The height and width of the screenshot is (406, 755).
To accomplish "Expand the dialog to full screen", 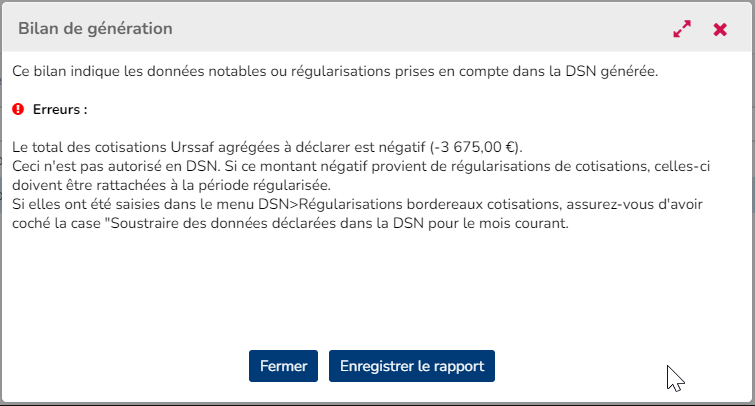I will pos(682,30).
